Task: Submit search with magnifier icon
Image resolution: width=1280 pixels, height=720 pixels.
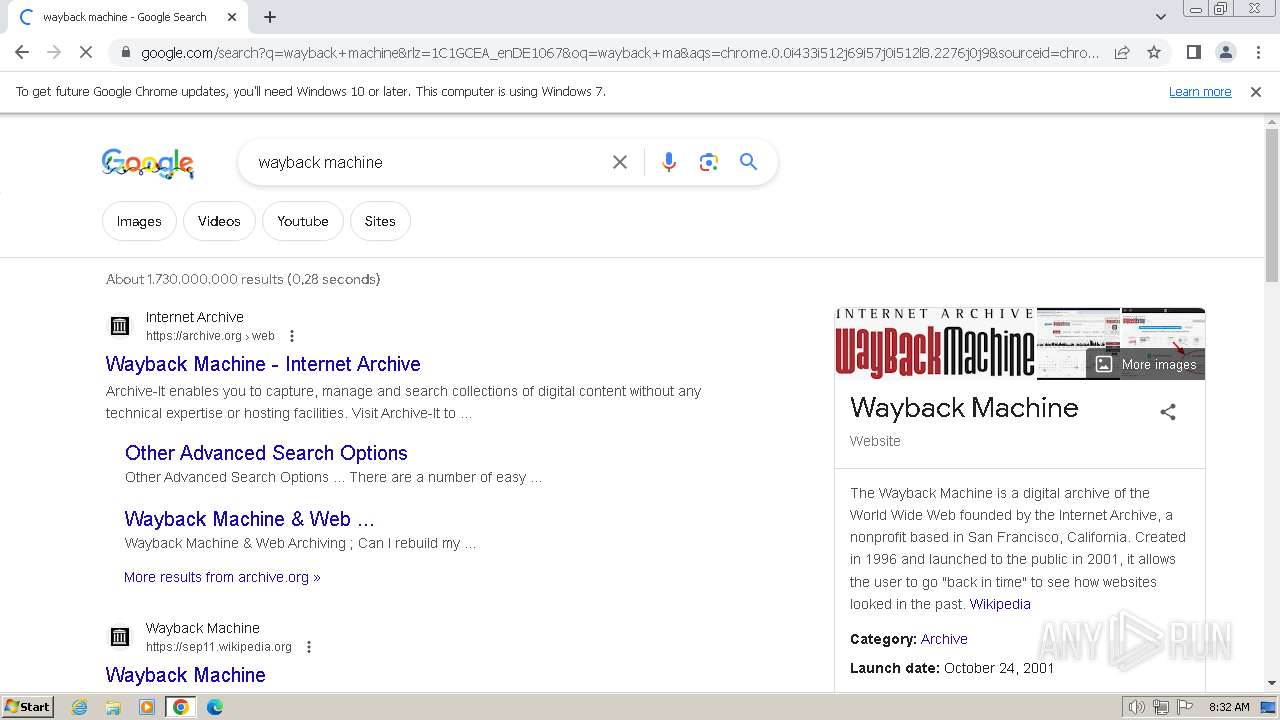Action: point(749,162)
